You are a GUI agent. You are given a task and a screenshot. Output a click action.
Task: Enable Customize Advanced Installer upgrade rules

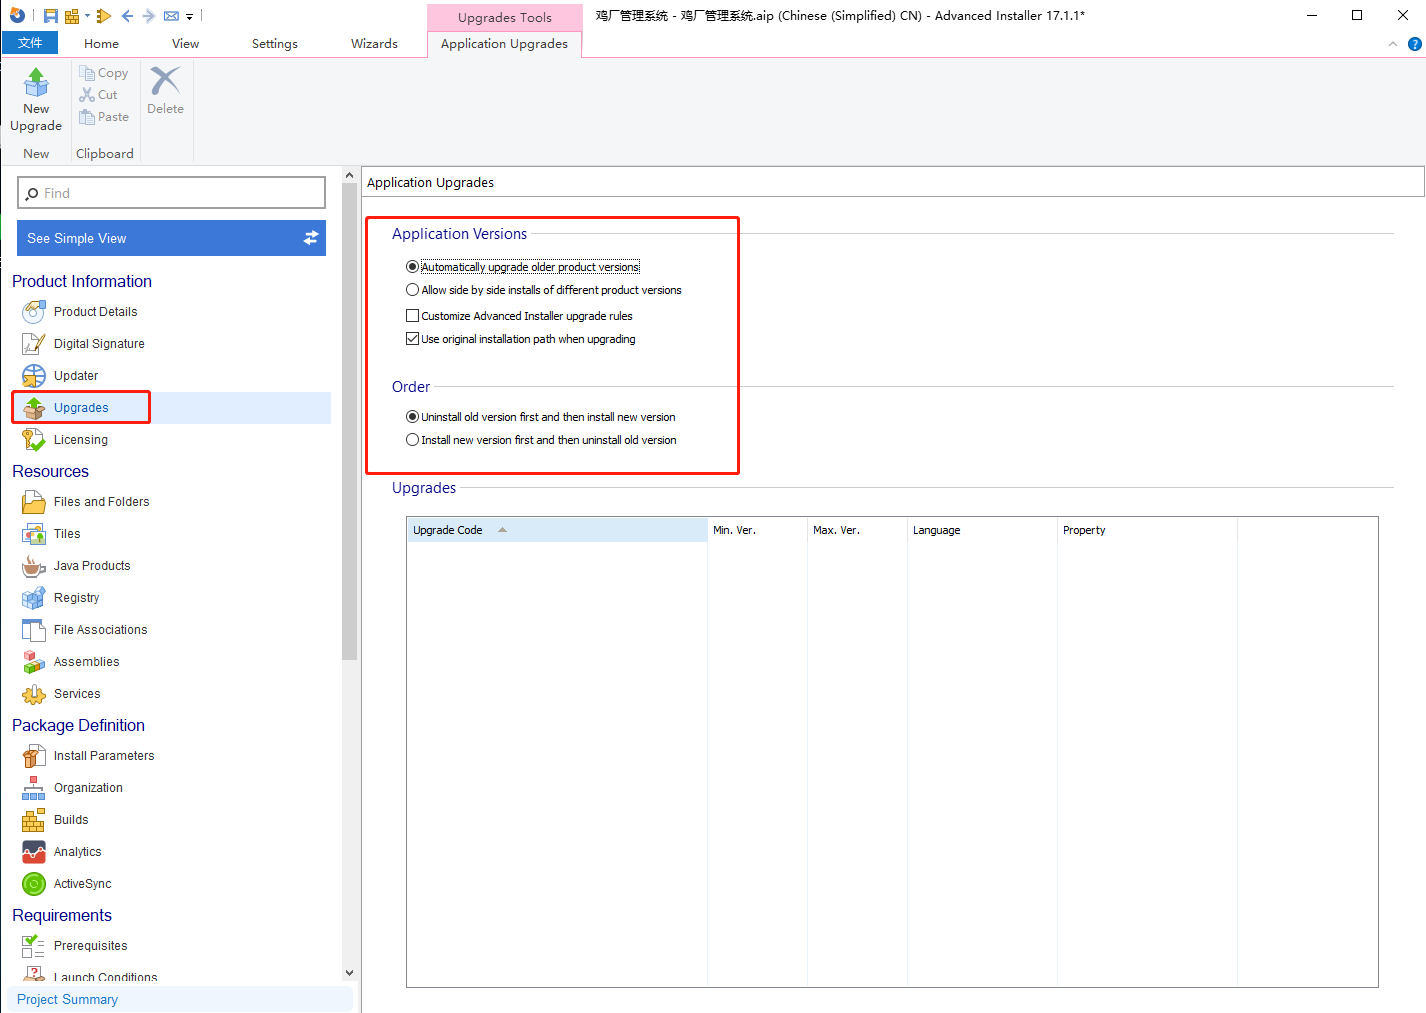pos(412,316)
